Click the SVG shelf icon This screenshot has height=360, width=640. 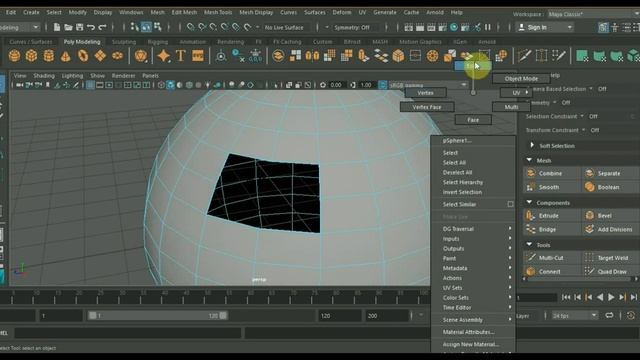pyautogui.click(x=198, y=56)
